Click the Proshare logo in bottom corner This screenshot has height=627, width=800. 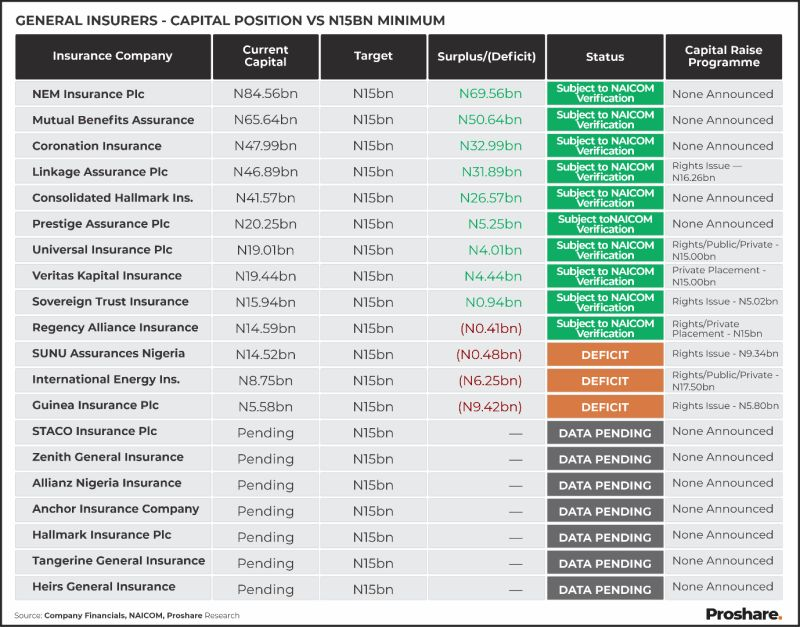coord(743,614)
